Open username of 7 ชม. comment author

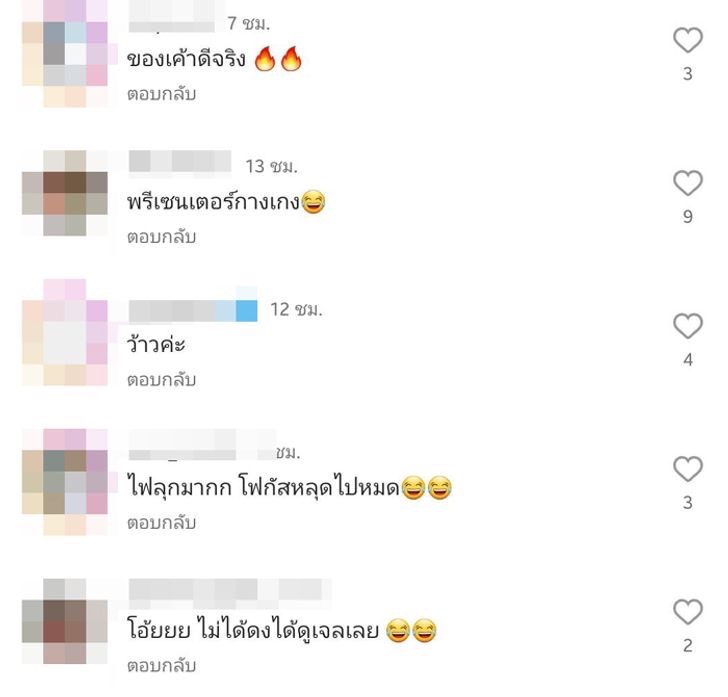pyautogui.click(x=173, y=19)
